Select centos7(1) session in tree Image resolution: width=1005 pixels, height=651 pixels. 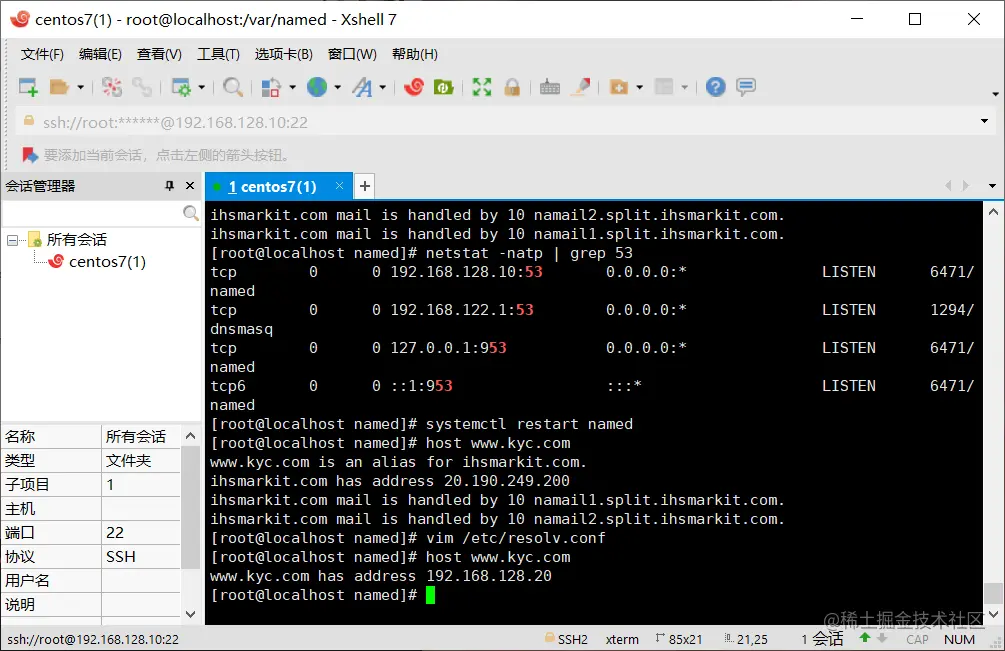click(x=107, y=261)
